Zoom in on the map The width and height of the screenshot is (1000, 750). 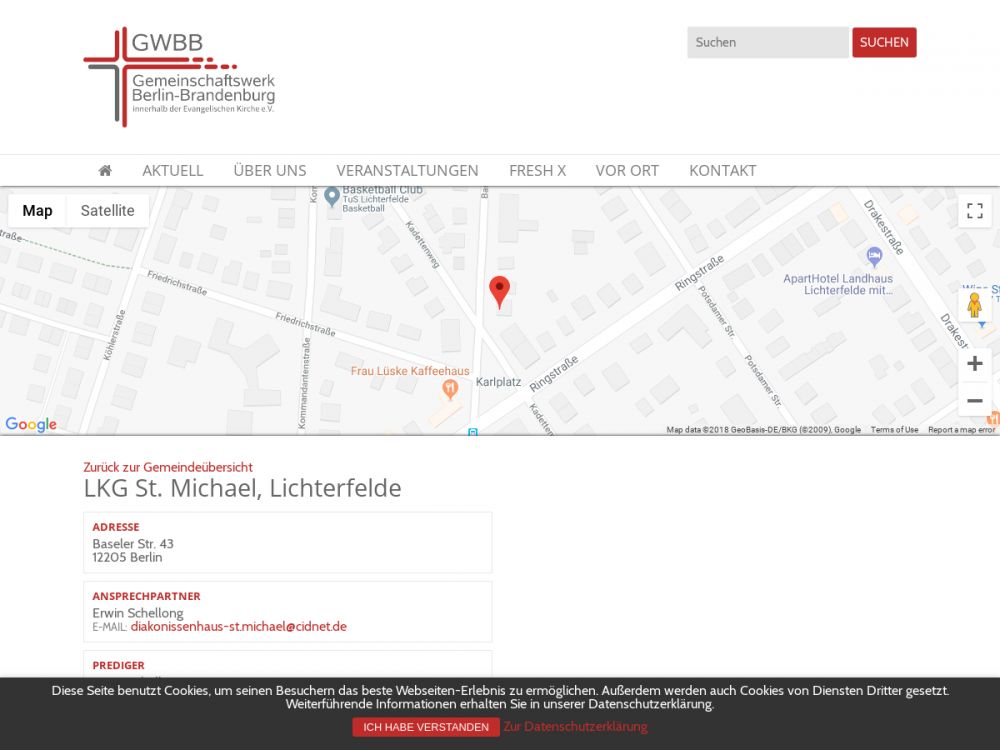pos(975,364)
